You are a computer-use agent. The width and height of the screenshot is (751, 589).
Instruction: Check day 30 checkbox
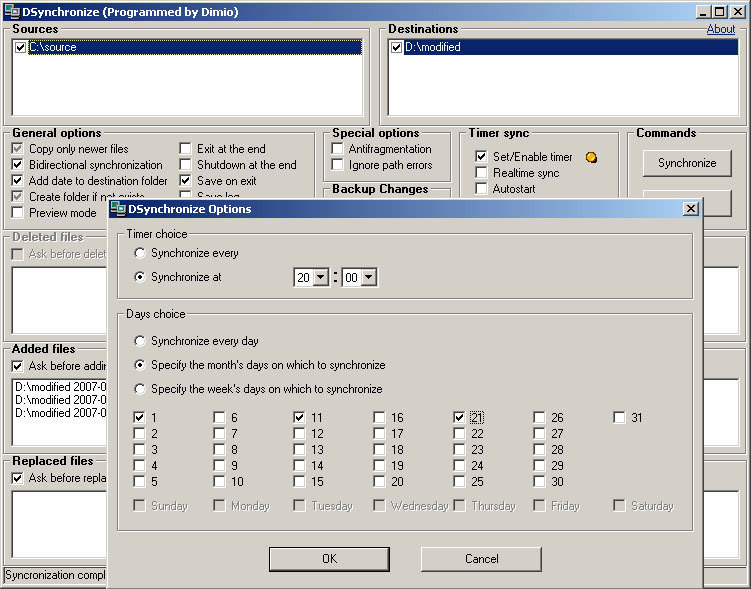tap(539, 481)
